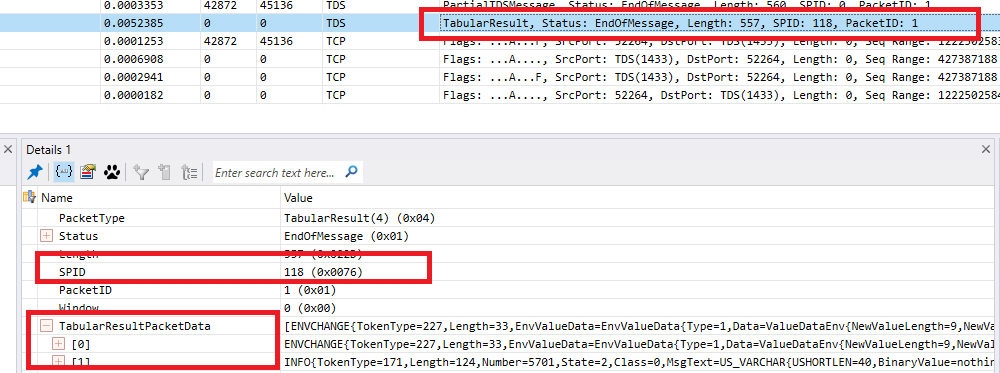The height and width of the screenshot is (373, 1000).
Task: Open the column chooser icon beside Name header
Action: [x=29, y=198]
